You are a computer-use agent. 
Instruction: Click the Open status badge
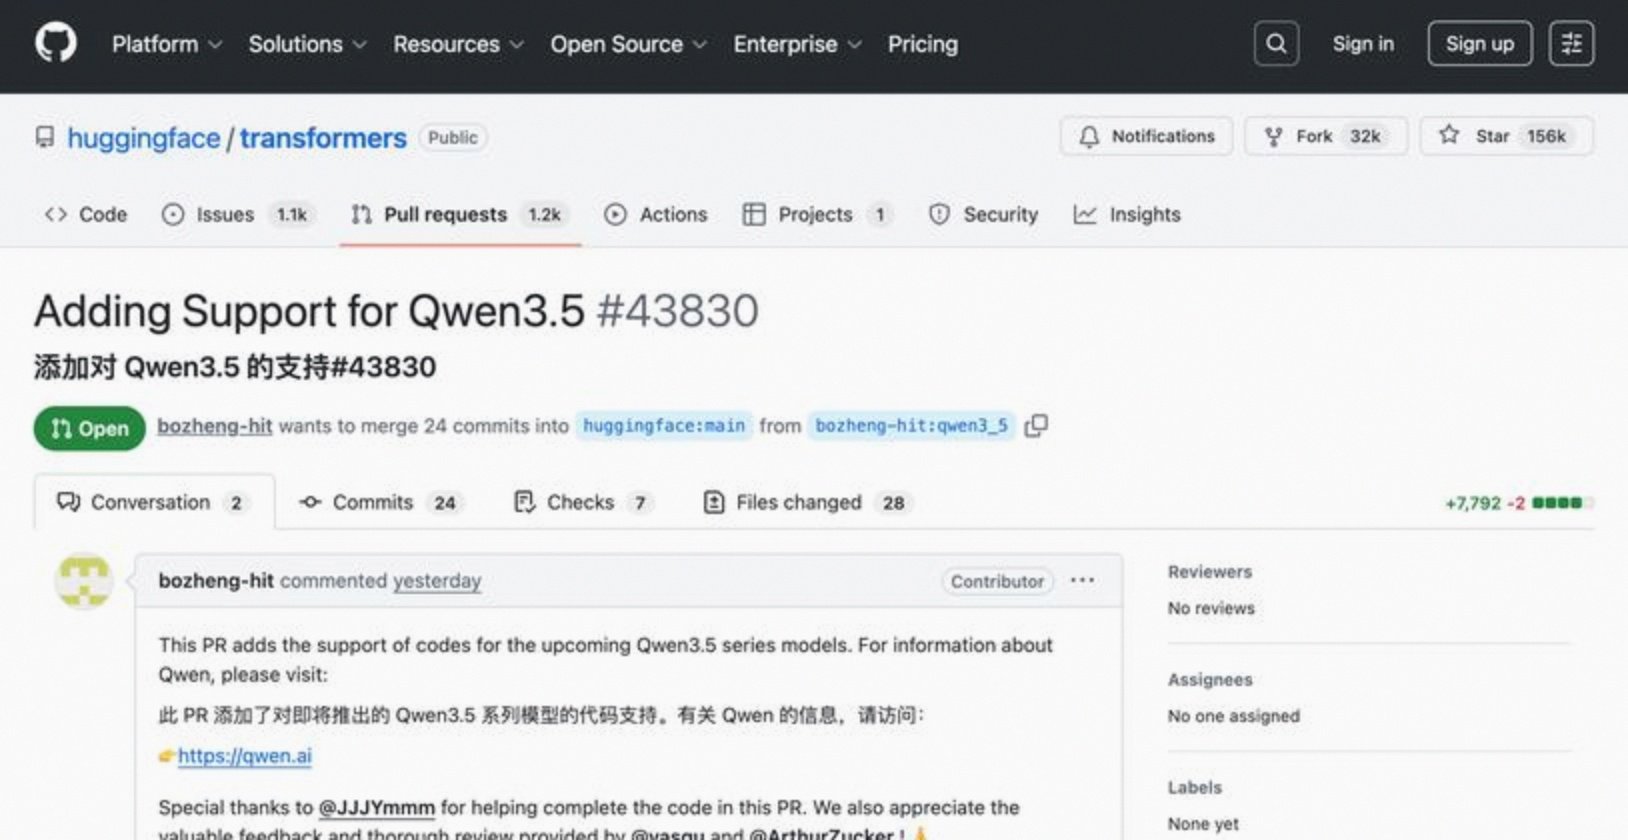point(90,428)
